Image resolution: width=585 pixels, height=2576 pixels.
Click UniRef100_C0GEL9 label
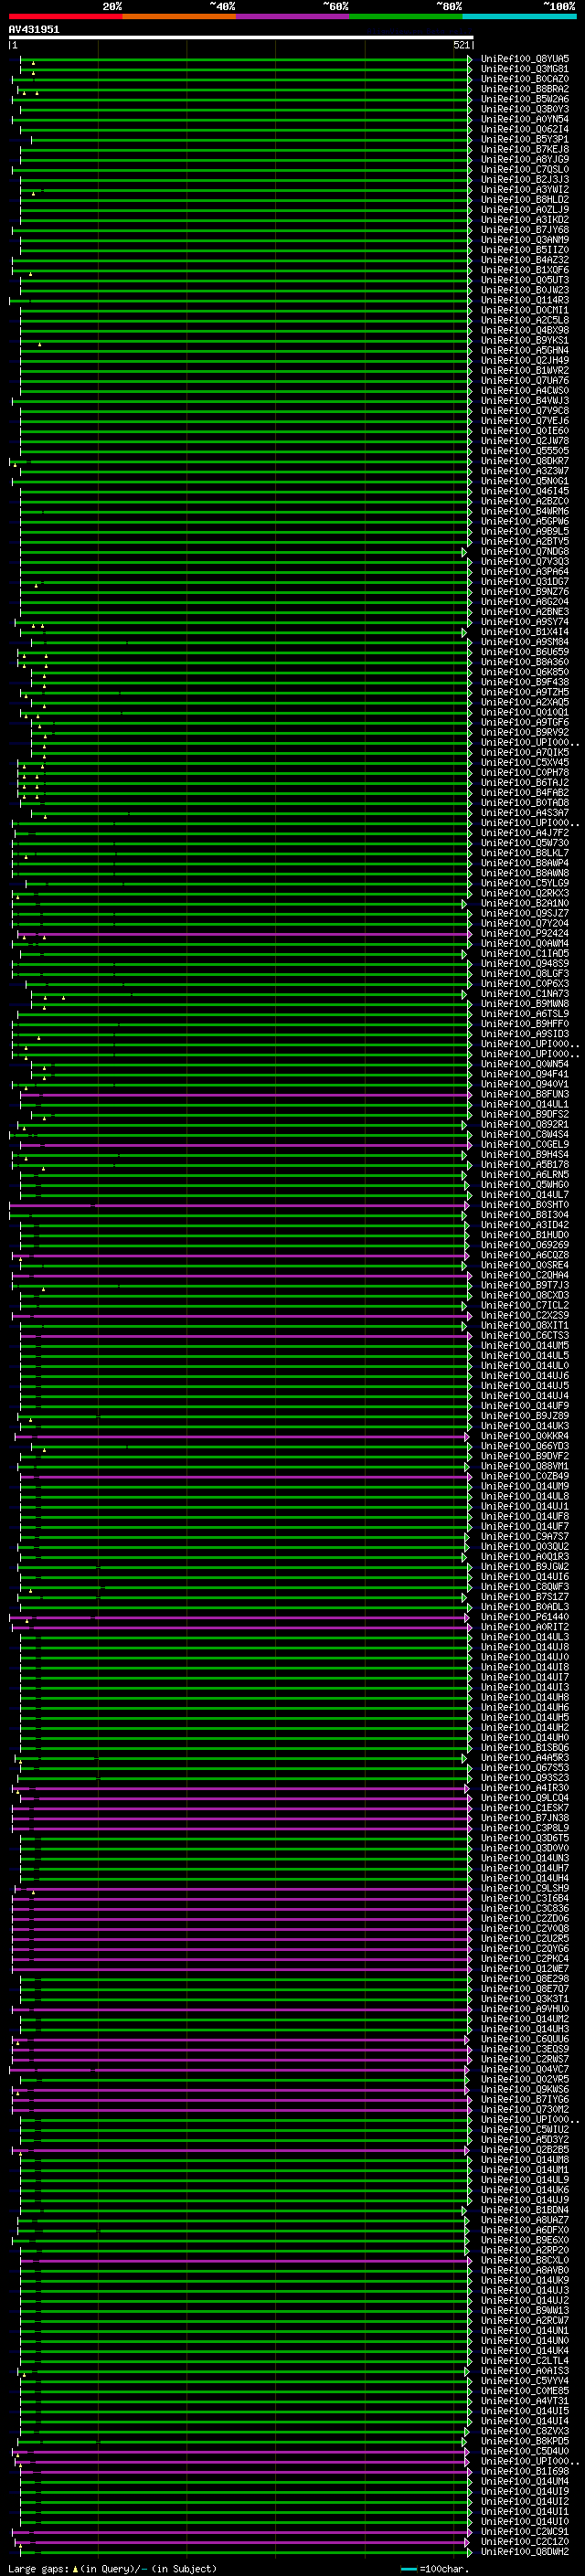click(x=525, y=1144)
